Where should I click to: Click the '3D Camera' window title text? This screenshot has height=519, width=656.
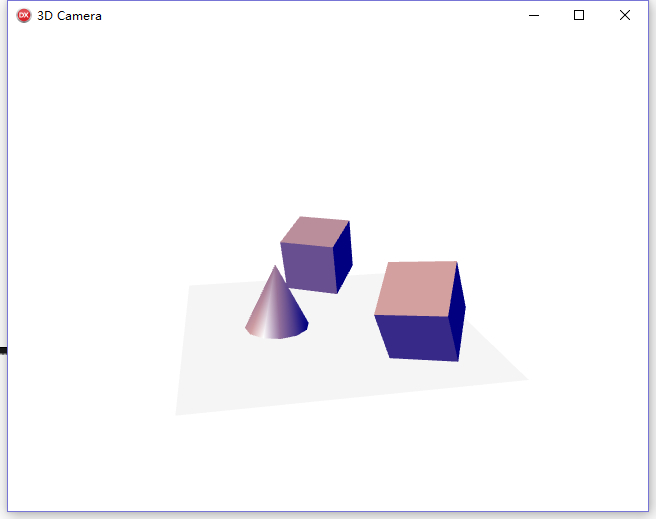pos(69,16)
